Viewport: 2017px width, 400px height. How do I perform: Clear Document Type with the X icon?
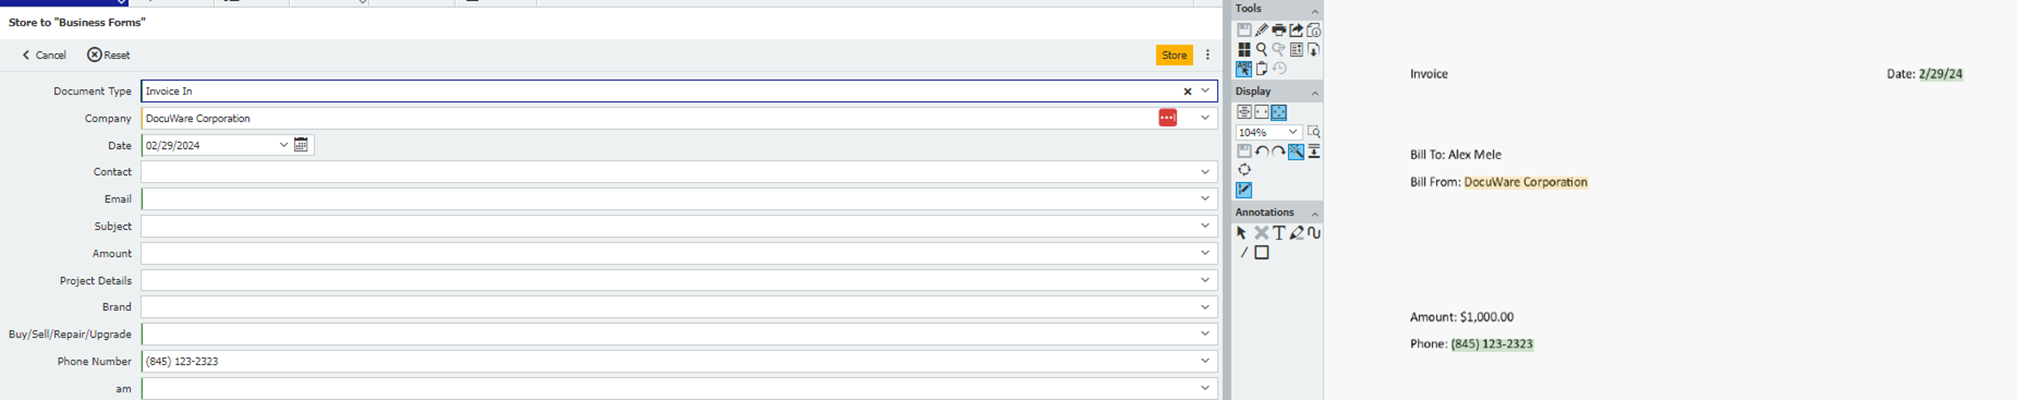tap(1187, 91)
